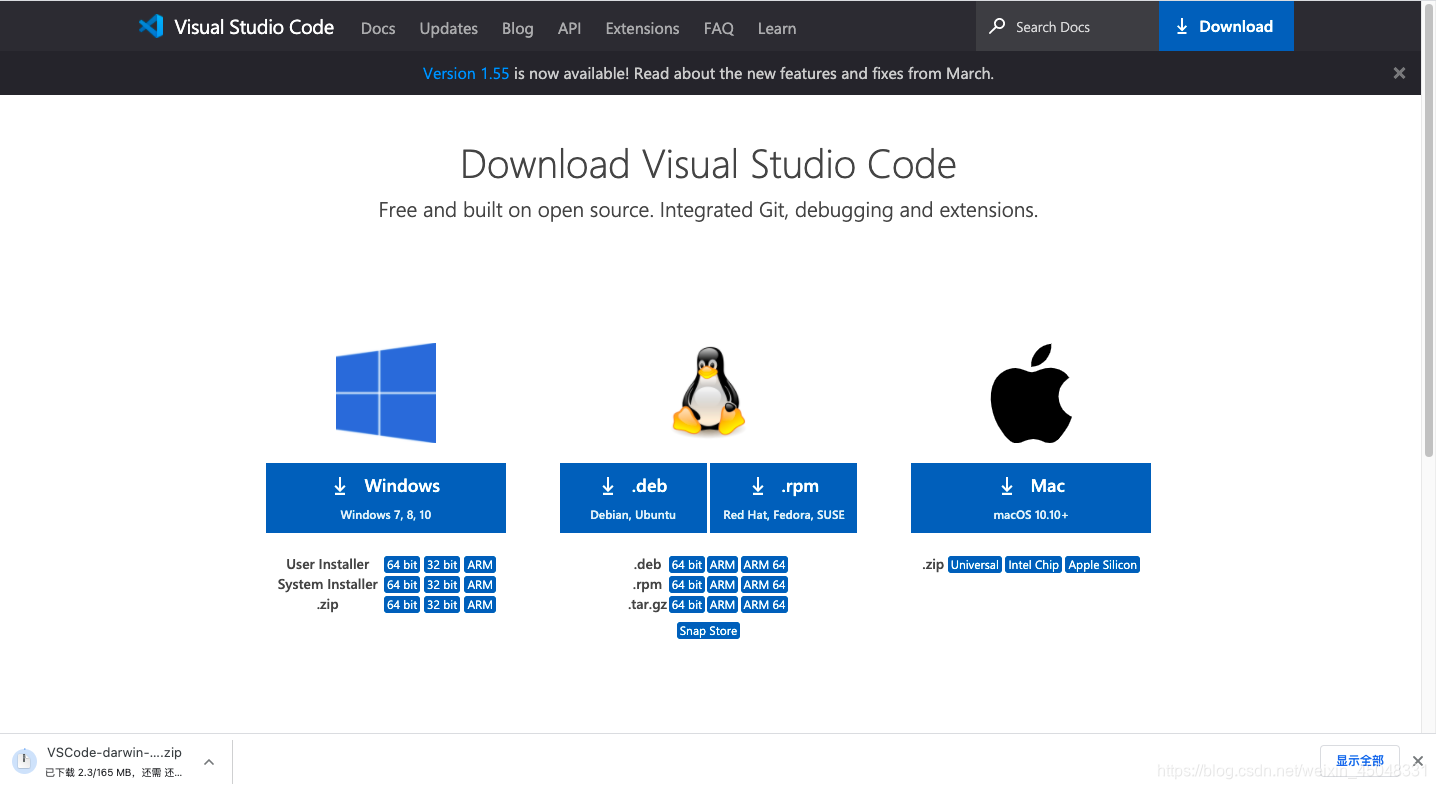Select Windows .zip 32 bit
The image size is (1436, 789).
[x=442, y=605]
